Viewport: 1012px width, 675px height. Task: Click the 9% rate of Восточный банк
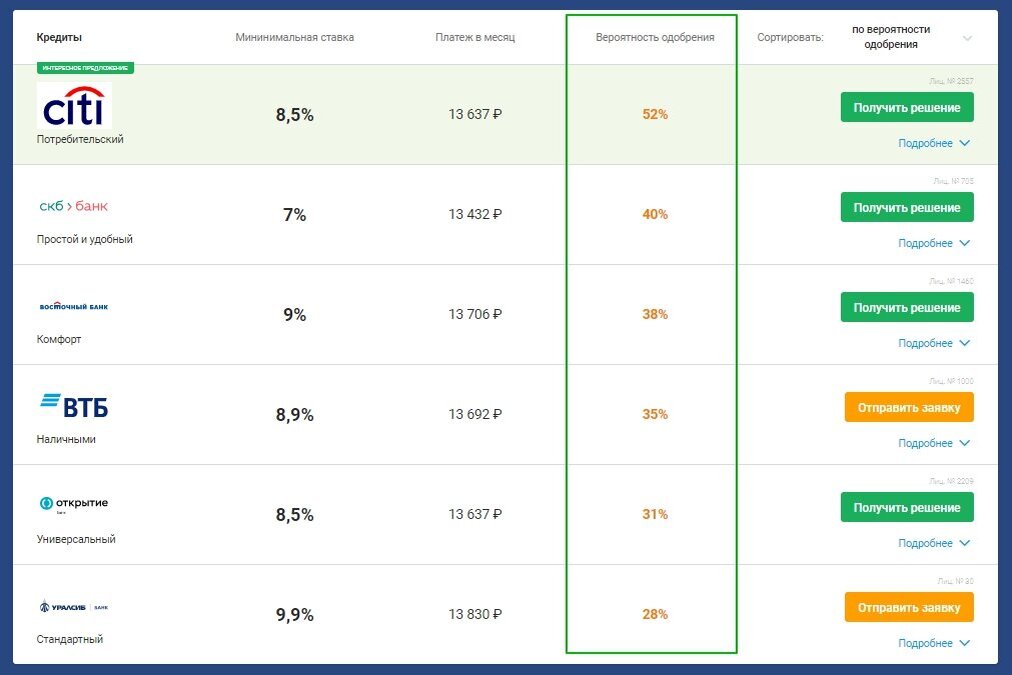pyautogui.click(x=294, y=315)
